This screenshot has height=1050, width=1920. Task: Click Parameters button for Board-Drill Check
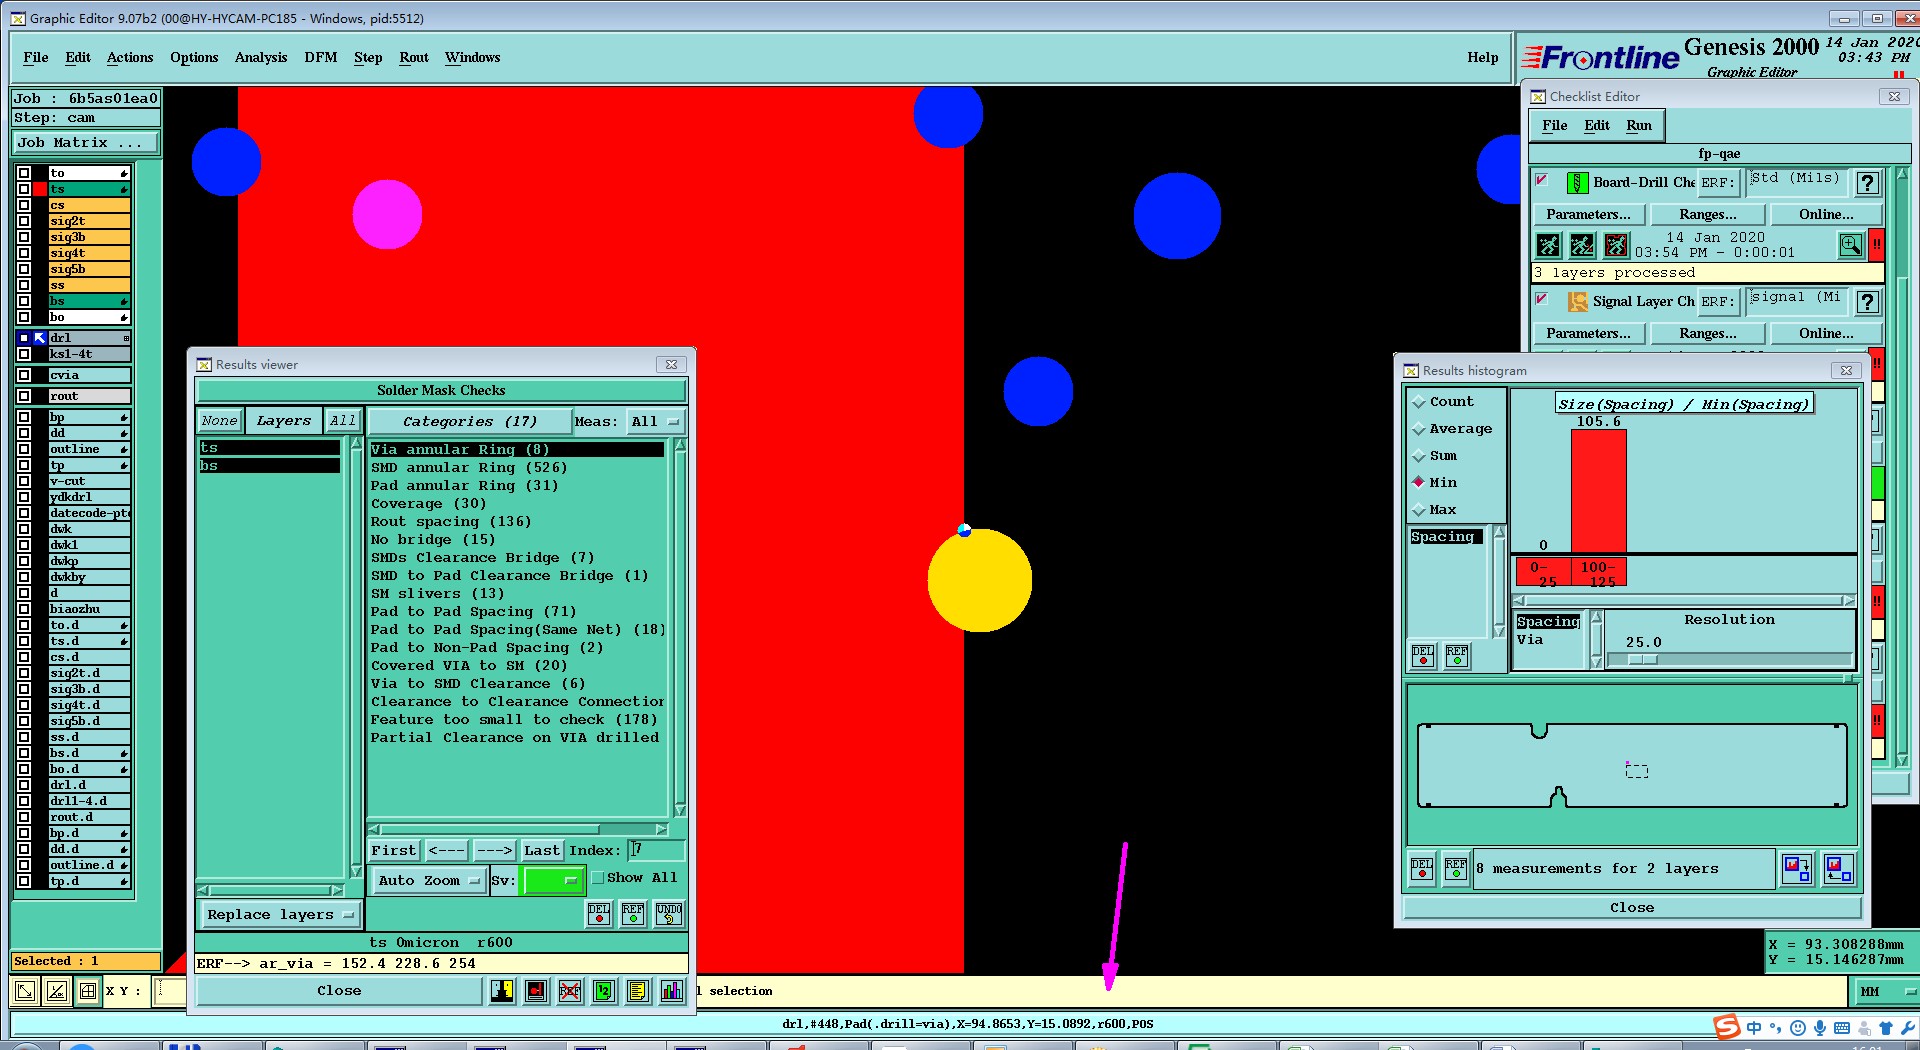point(1588,215)
